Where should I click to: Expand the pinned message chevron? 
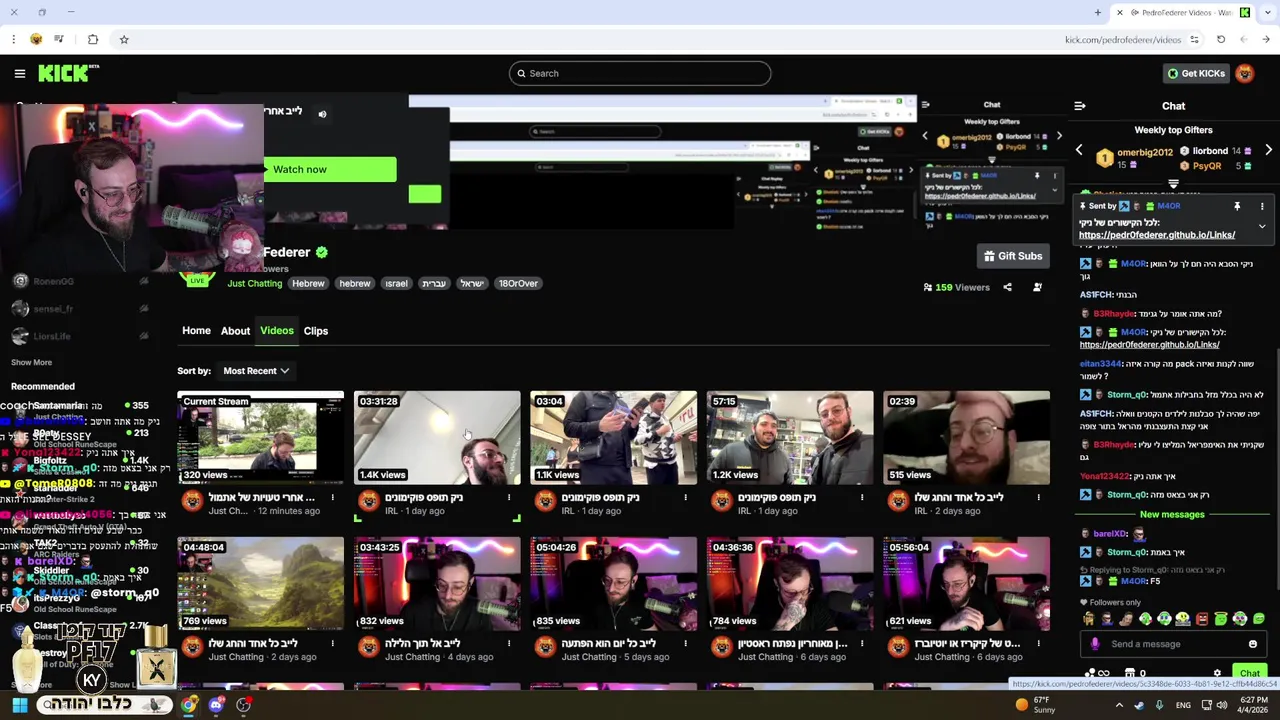coord(1262,227)
